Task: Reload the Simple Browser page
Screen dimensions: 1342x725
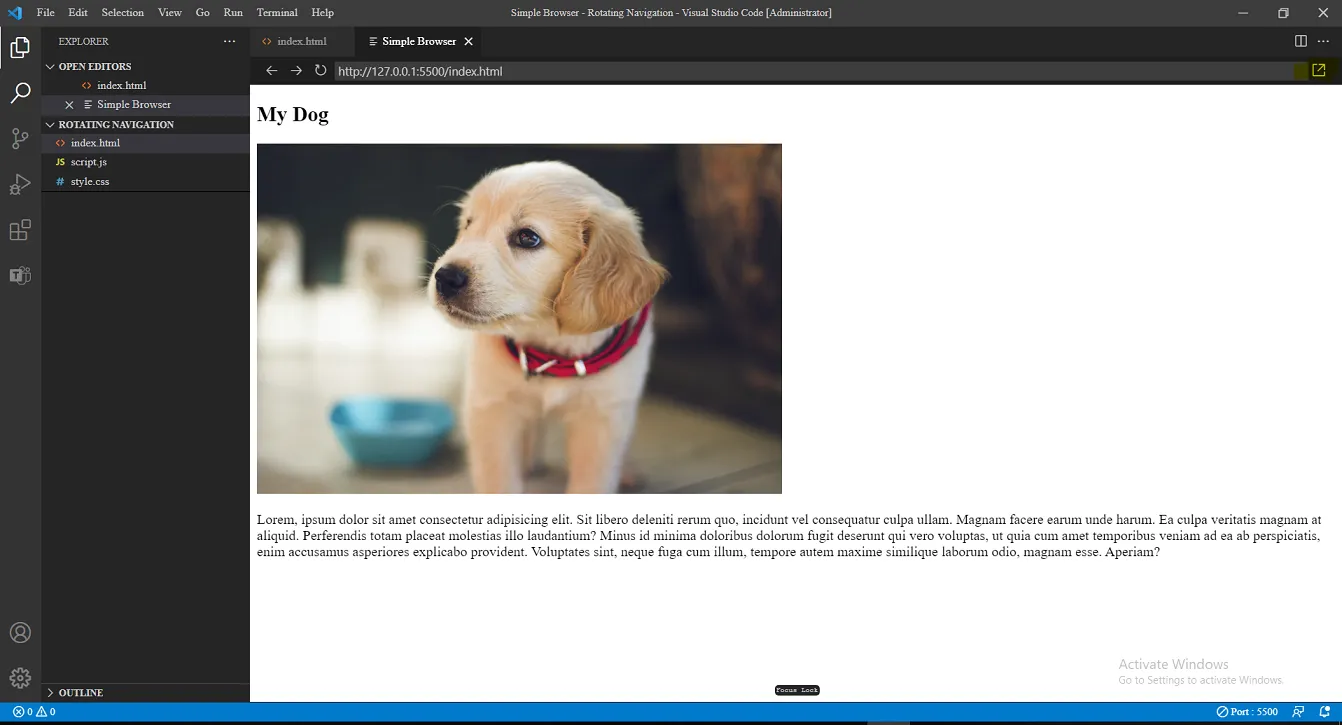Action: pos(320,71)
